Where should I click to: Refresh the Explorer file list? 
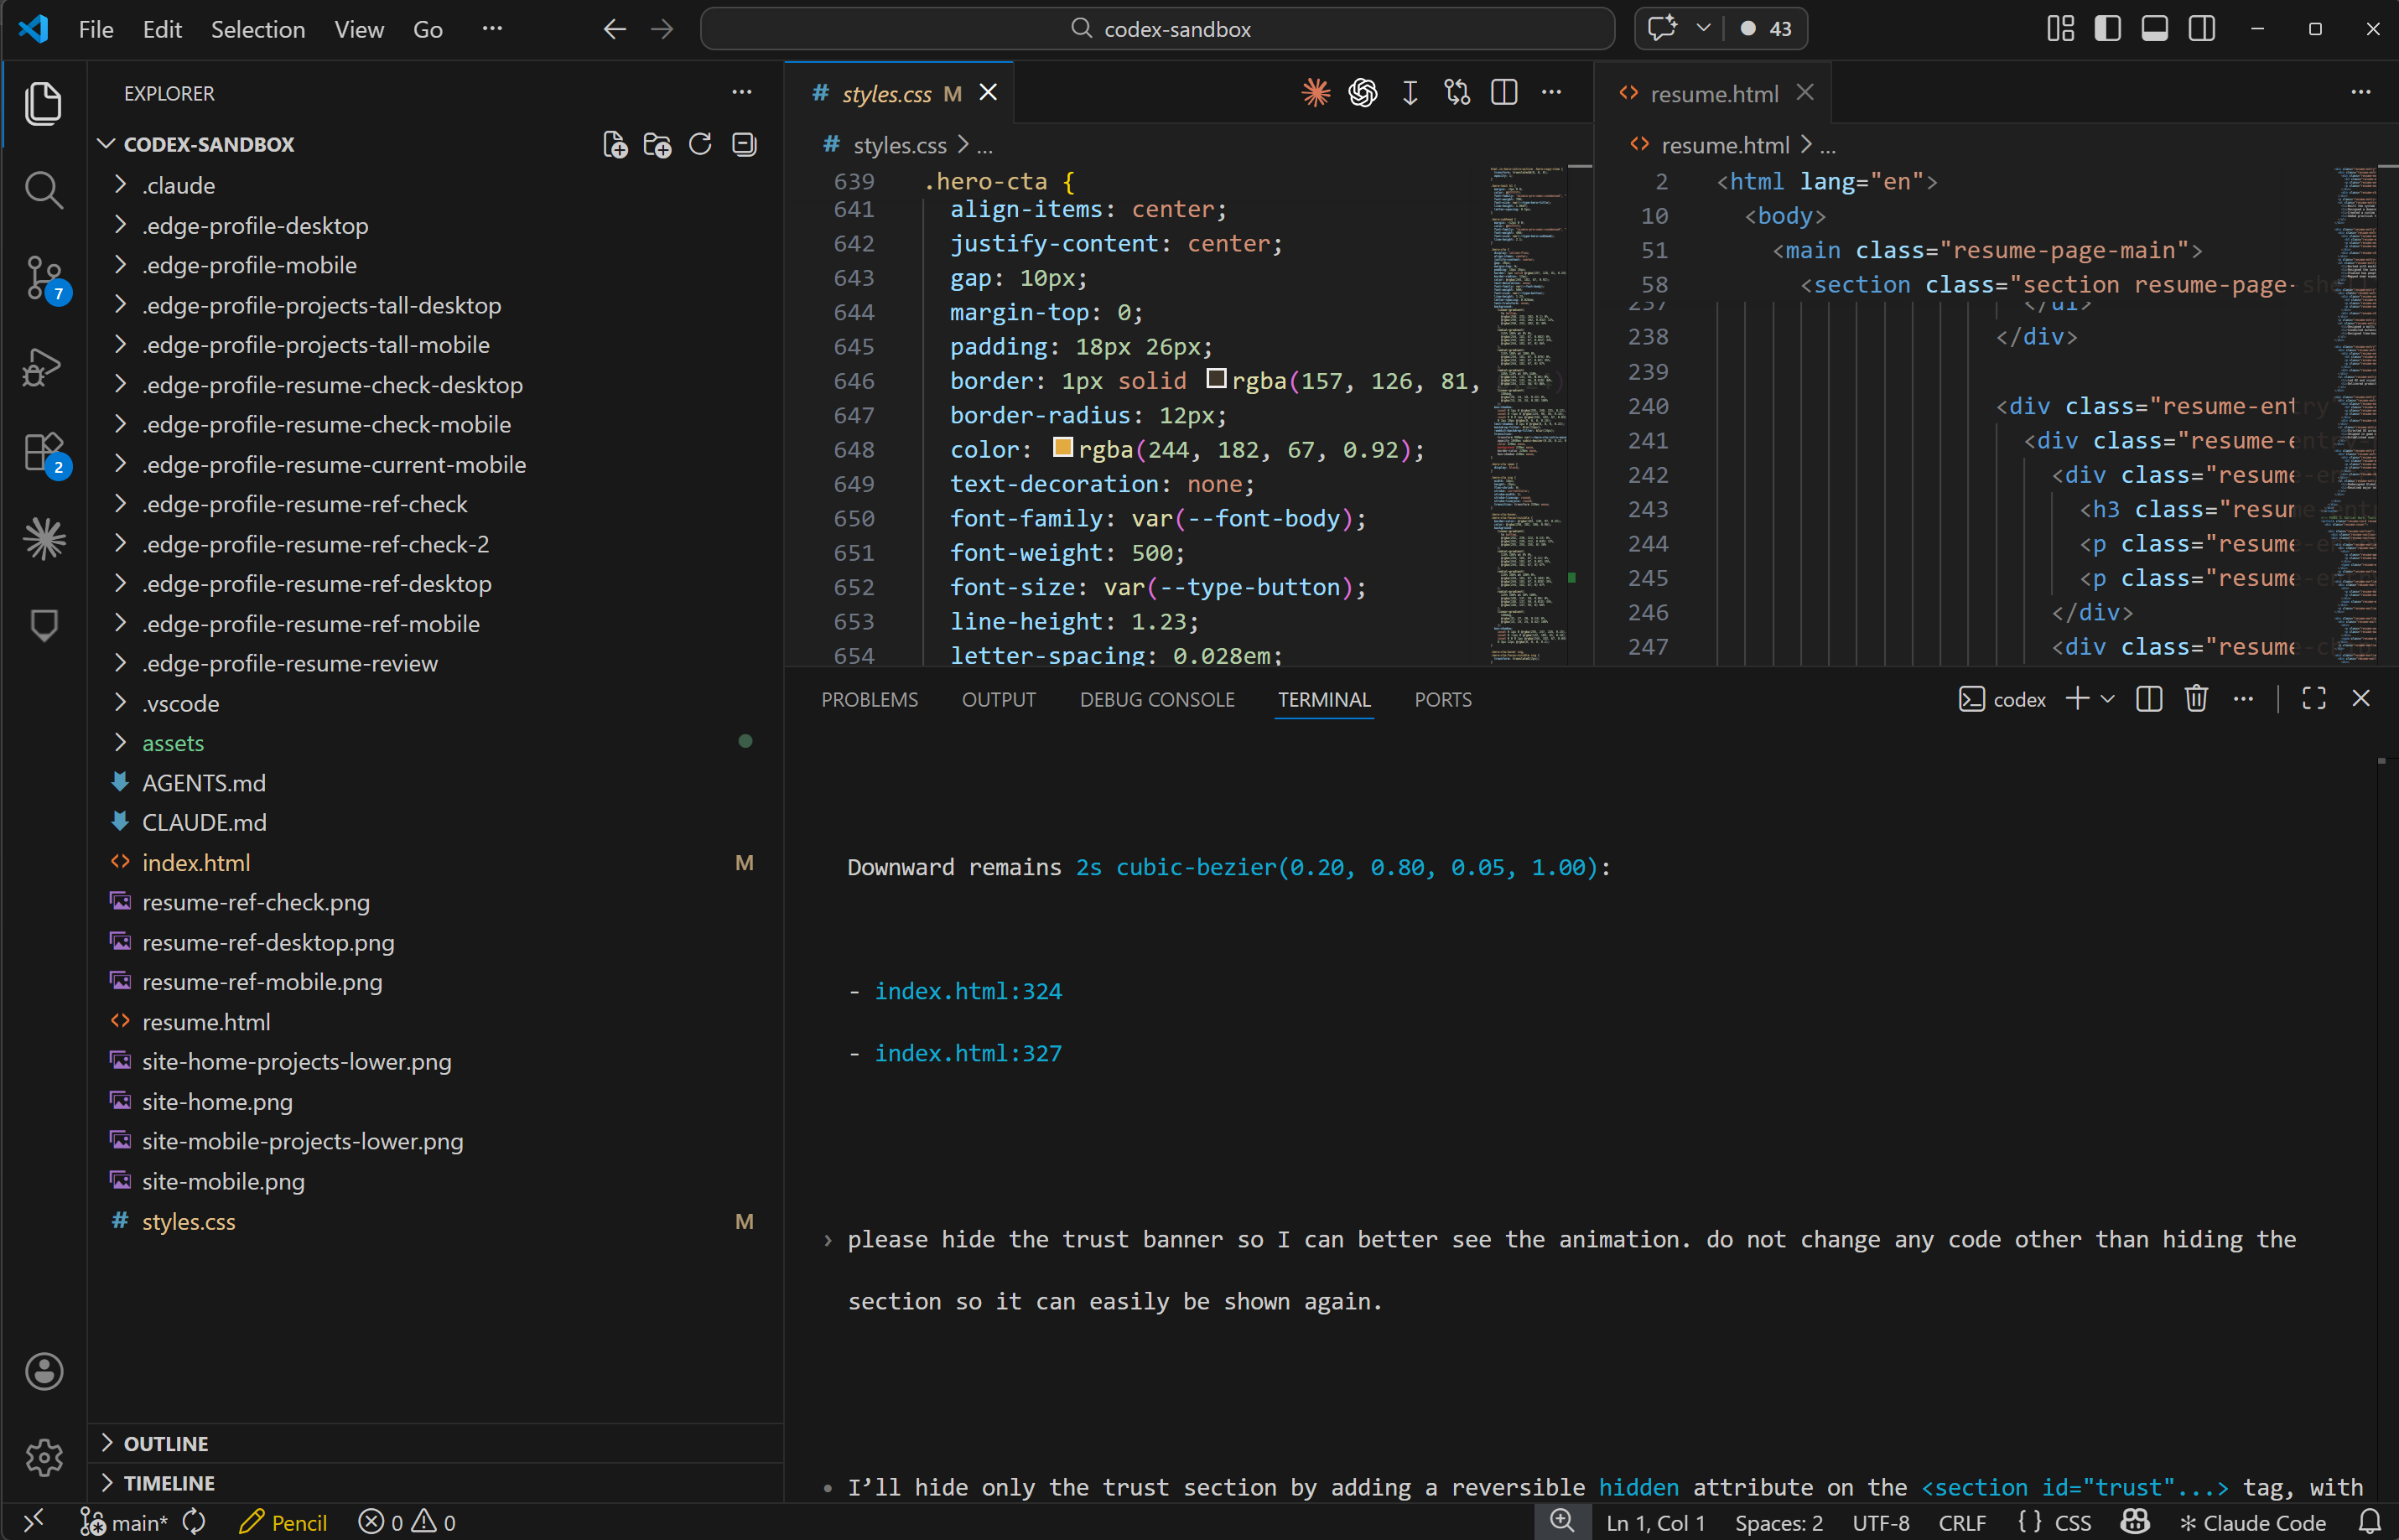pyautogui.click(x=699, y=144)
